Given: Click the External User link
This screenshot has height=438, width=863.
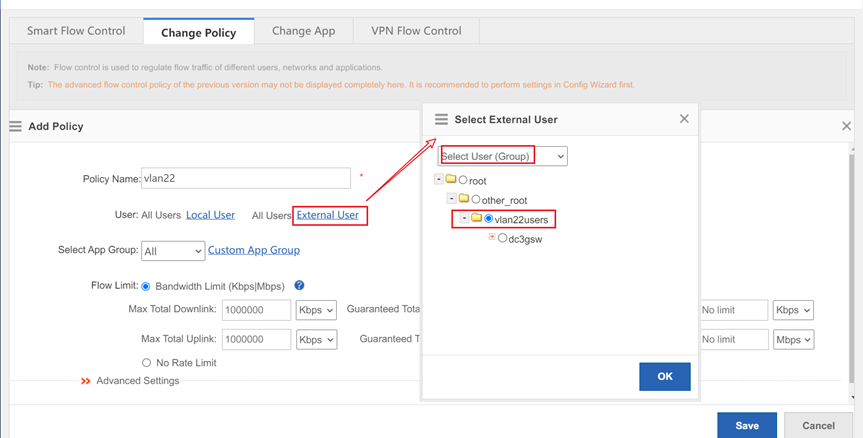Looking at the screenshot, I should click(x=327, y=215).
